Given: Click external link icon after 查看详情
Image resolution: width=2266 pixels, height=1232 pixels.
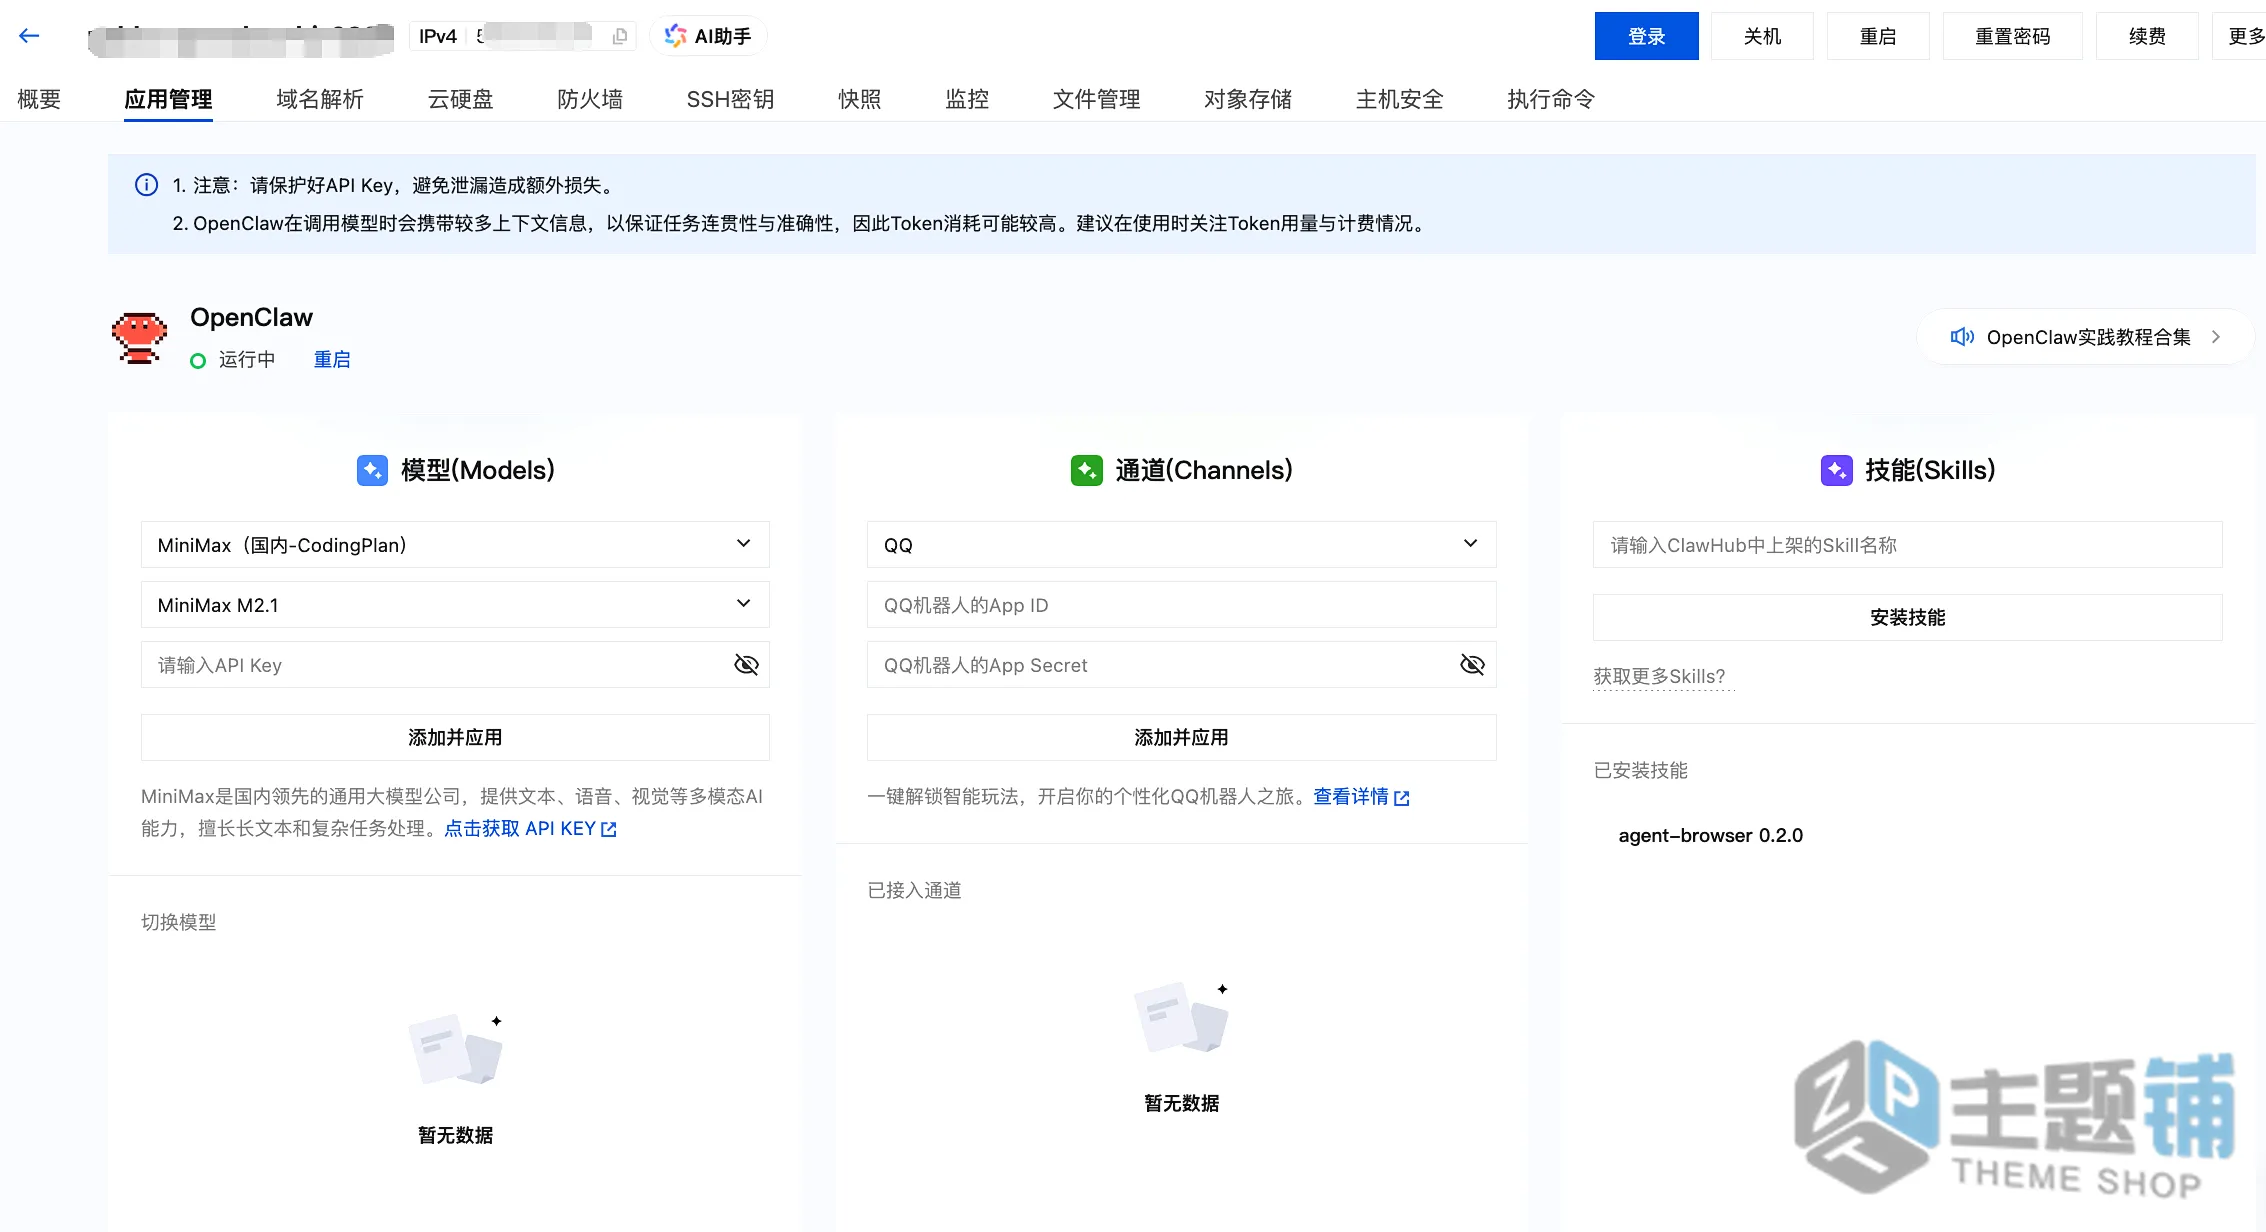Looking at the screenshot, I should [1402, 798].
